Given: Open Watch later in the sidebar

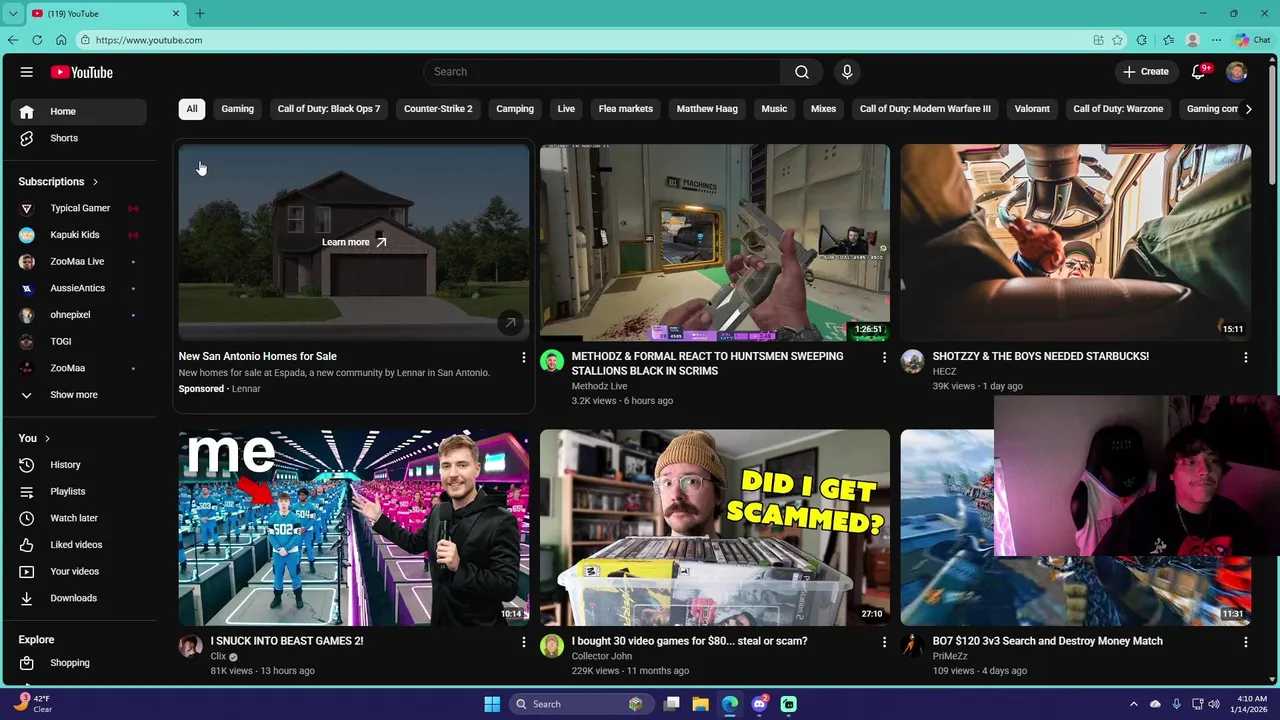Looking at the screenshot, I should (79, 518).
